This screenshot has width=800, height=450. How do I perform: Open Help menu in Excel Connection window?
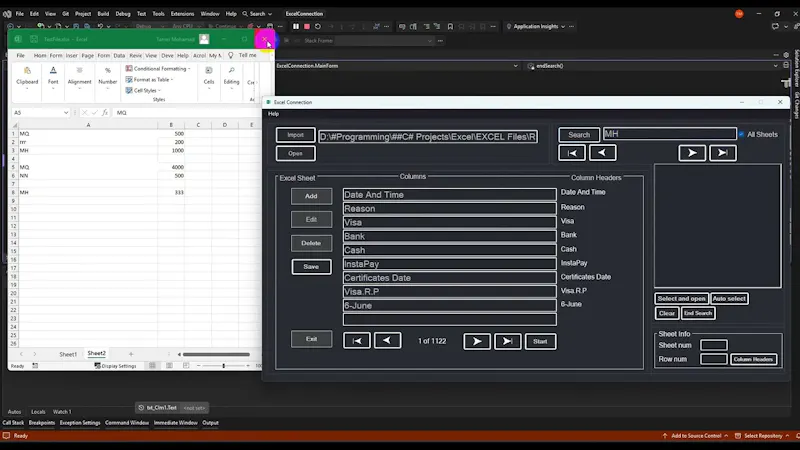[273, 114]
